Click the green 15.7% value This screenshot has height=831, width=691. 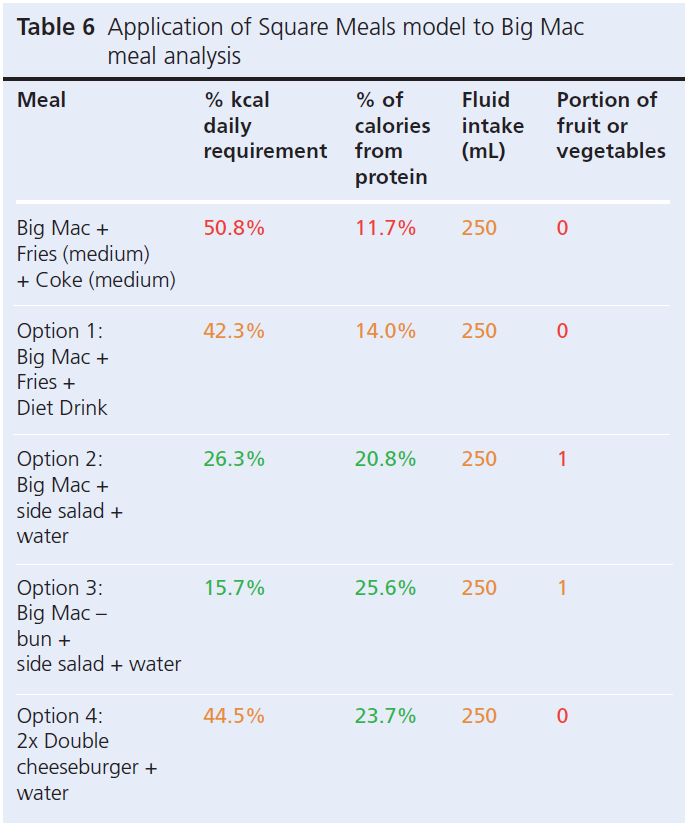tap(234, 588)
